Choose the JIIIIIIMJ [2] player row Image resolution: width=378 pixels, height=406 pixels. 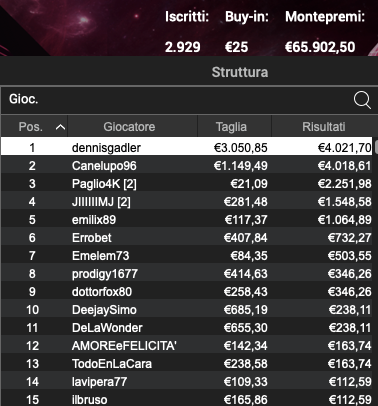(187, 202)
